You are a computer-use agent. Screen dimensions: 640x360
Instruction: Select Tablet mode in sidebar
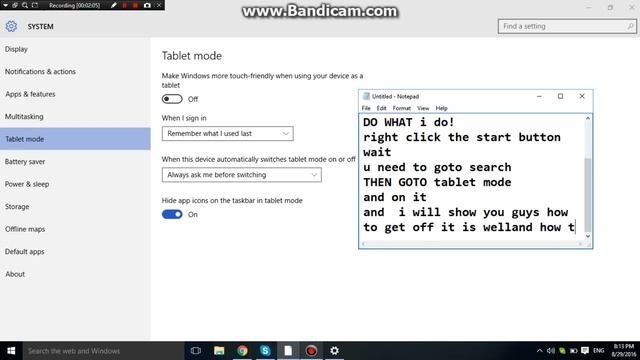75,139
